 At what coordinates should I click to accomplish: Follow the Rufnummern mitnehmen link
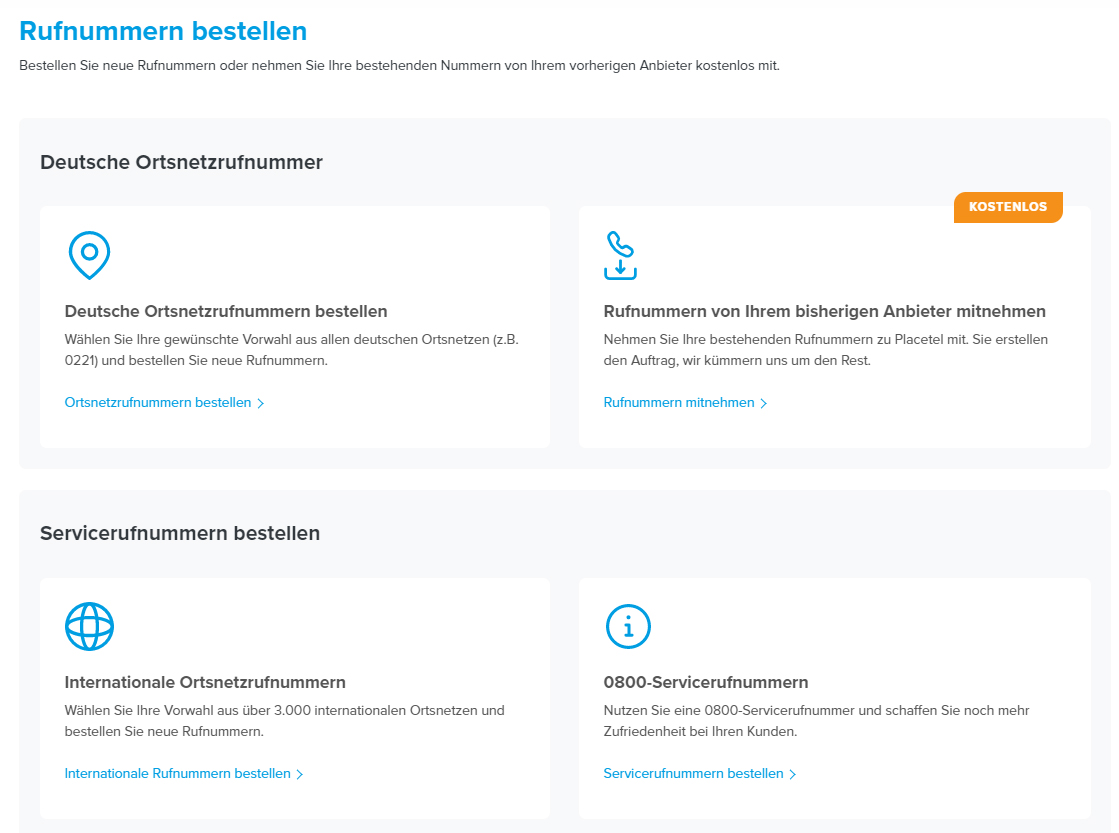pos(679,403)
